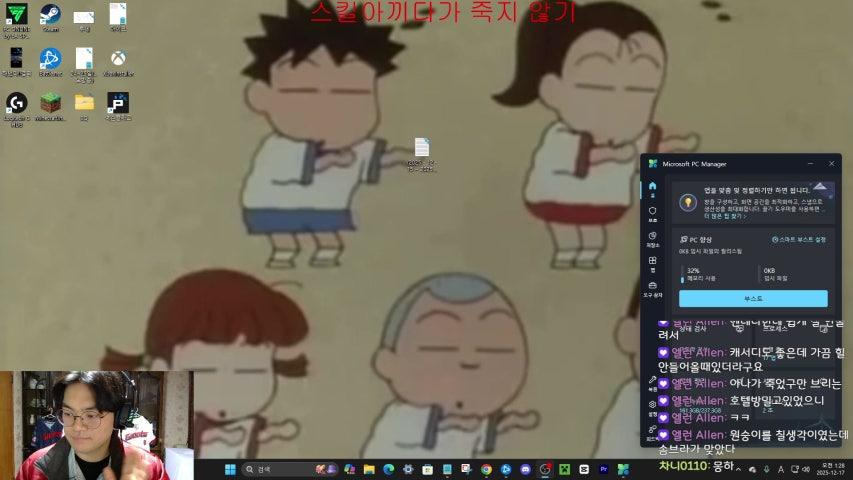The width and height of the screenshot is (853, 480).
Task: Open PC Manager from the taskbar
Action: pos(623,469)
